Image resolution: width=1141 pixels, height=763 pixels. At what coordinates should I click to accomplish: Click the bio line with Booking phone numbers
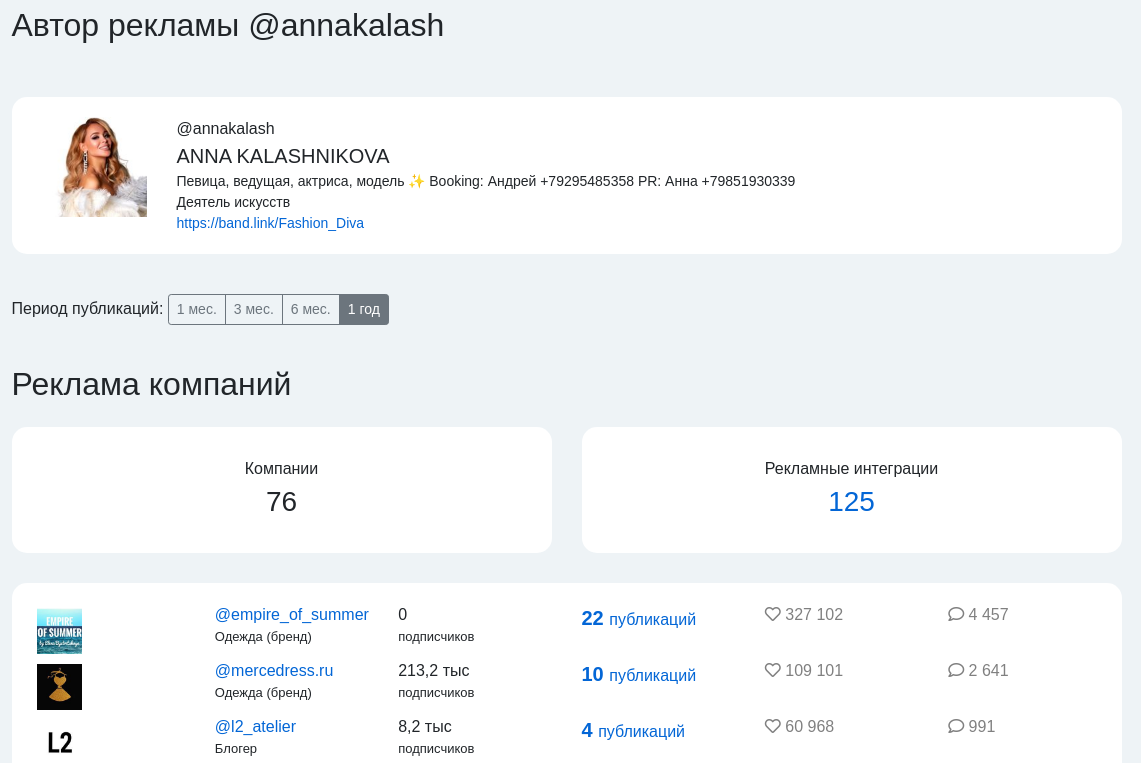point(485,181)
